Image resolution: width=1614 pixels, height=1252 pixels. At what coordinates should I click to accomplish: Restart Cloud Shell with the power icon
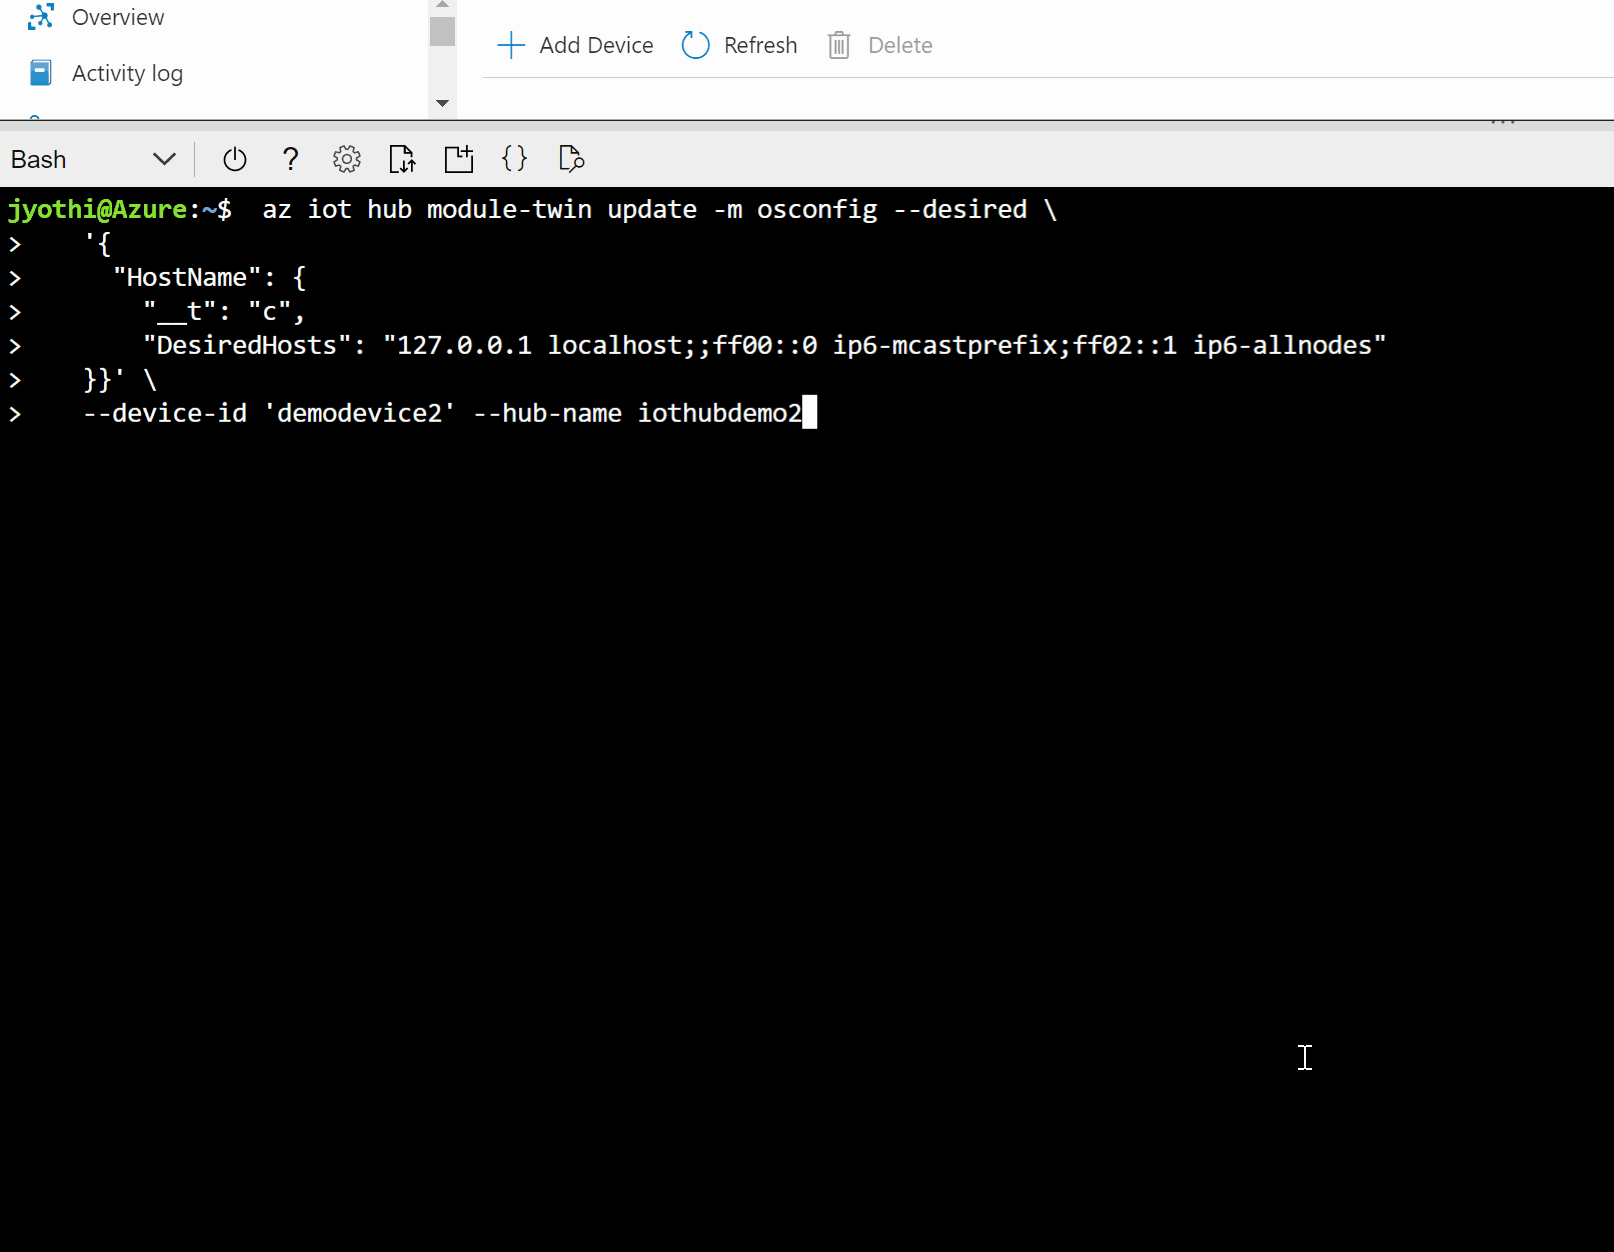click(x=233, y=159)
